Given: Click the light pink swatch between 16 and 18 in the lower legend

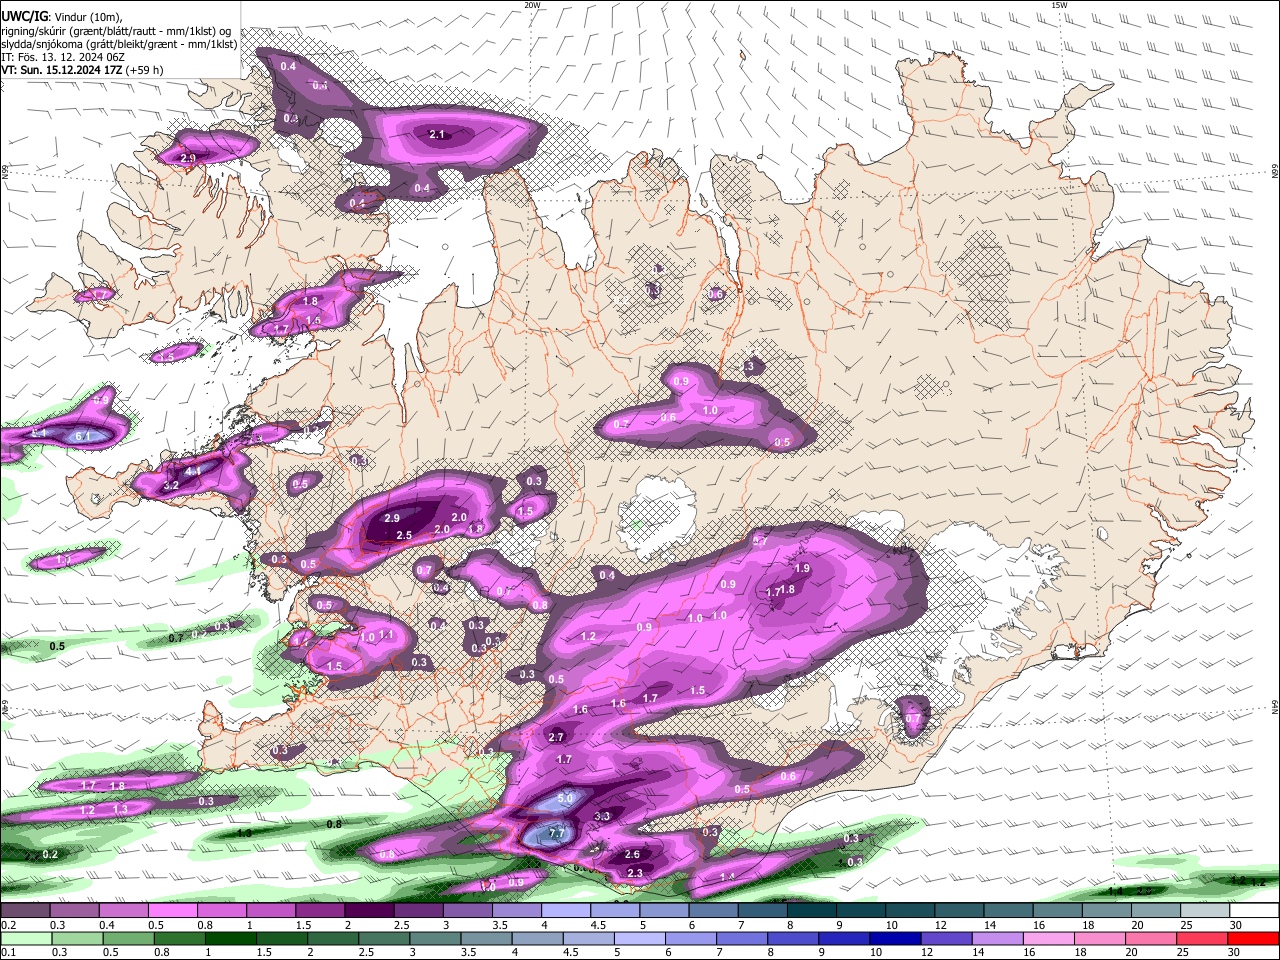Looking at the screenshot, I should coord(1049,938).
